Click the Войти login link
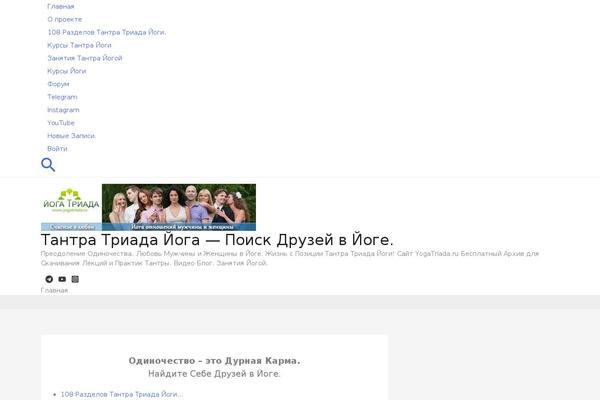The height and width of the screenshot is (400, 600). (57, 149)
